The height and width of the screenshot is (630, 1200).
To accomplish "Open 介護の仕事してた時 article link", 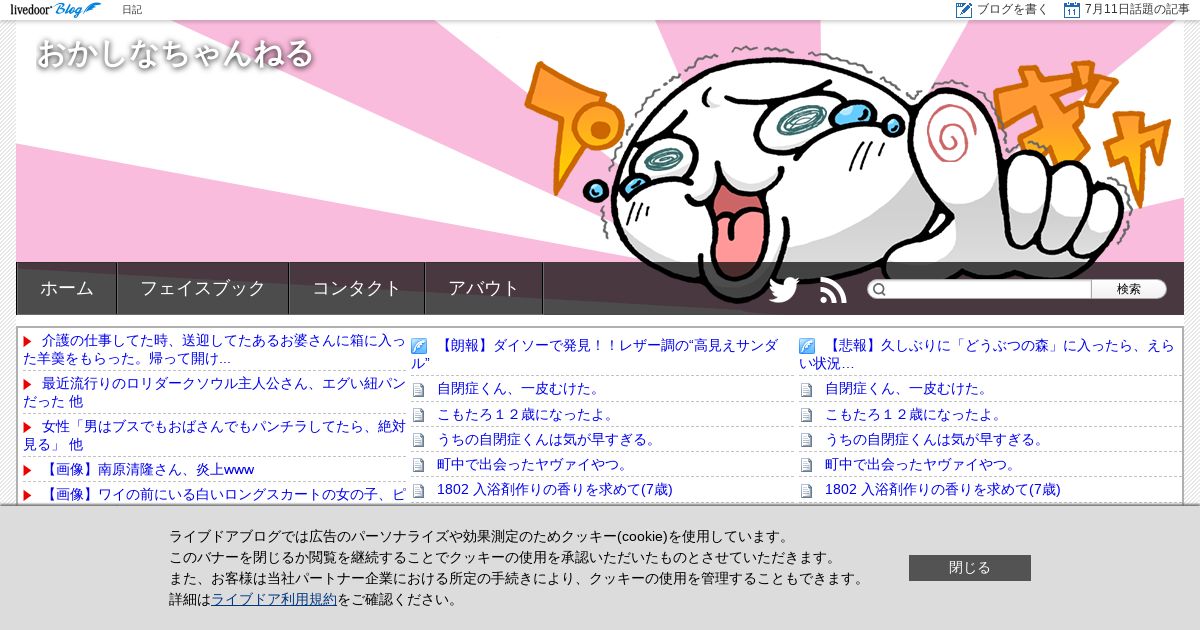I will (x=214, y=349).
